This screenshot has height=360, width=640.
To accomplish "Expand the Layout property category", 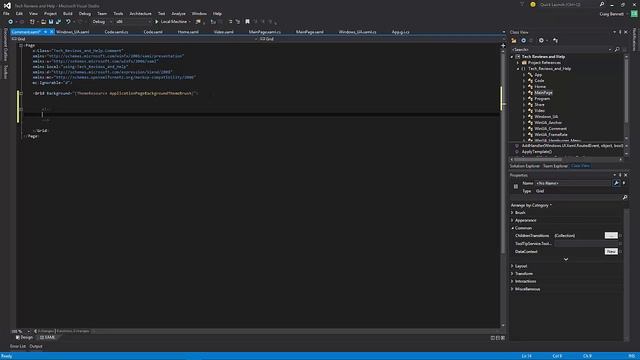I will point(512,266).
